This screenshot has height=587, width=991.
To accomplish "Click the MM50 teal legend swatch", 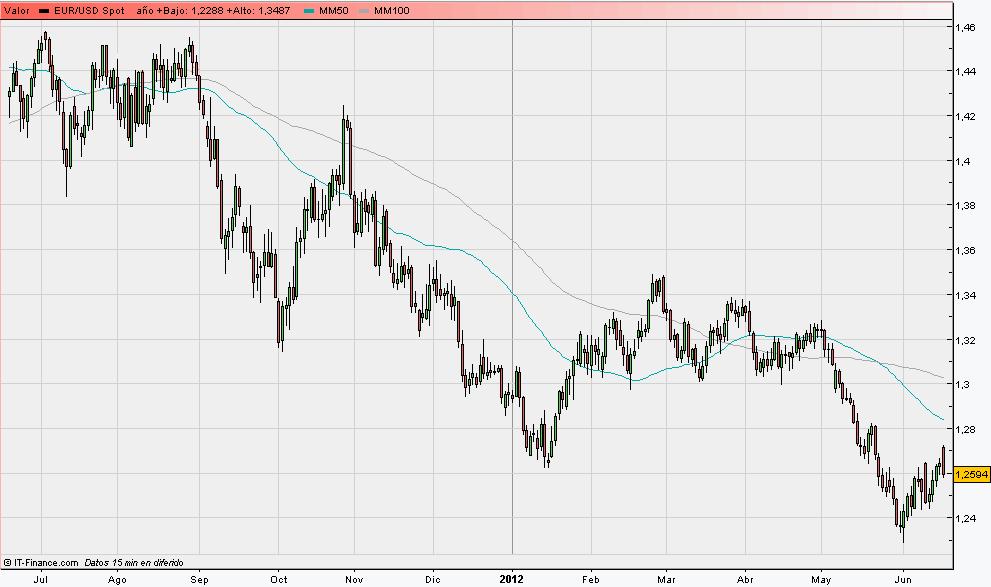I will tap(308, 11).
